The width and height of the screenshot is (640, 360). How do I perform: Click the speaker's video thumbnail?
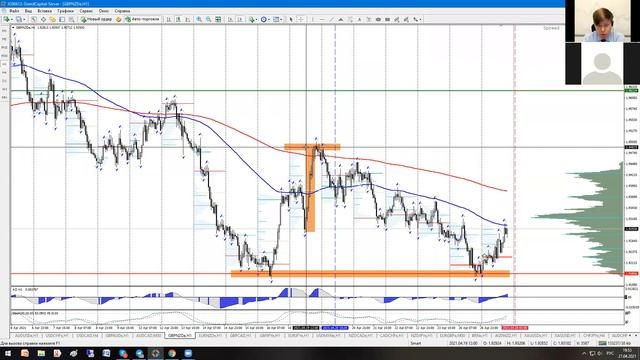point(602,21)
